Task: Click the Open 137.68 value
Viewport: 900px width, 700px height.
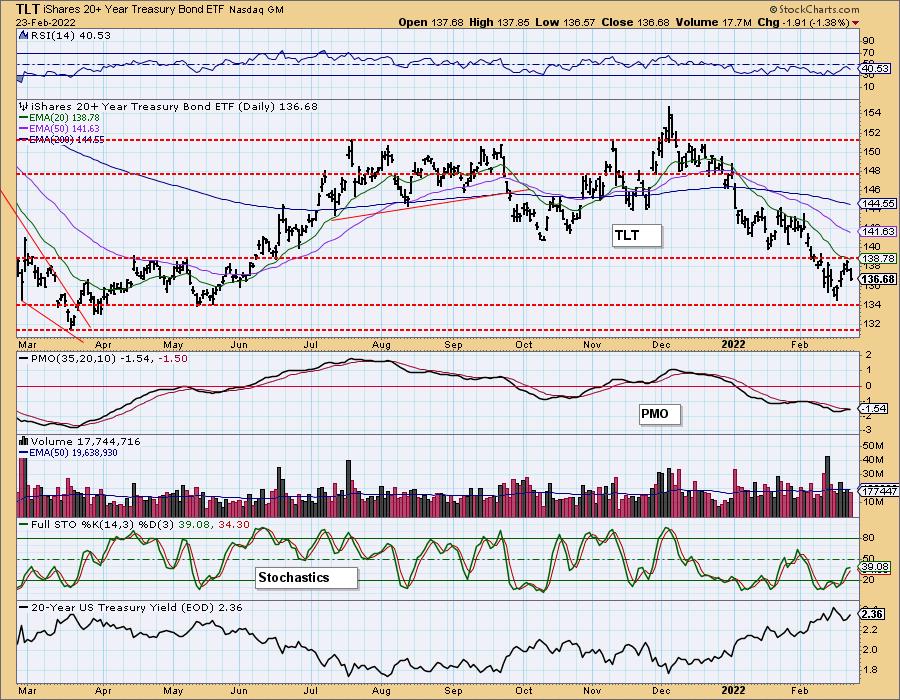Action: (431, 22)
